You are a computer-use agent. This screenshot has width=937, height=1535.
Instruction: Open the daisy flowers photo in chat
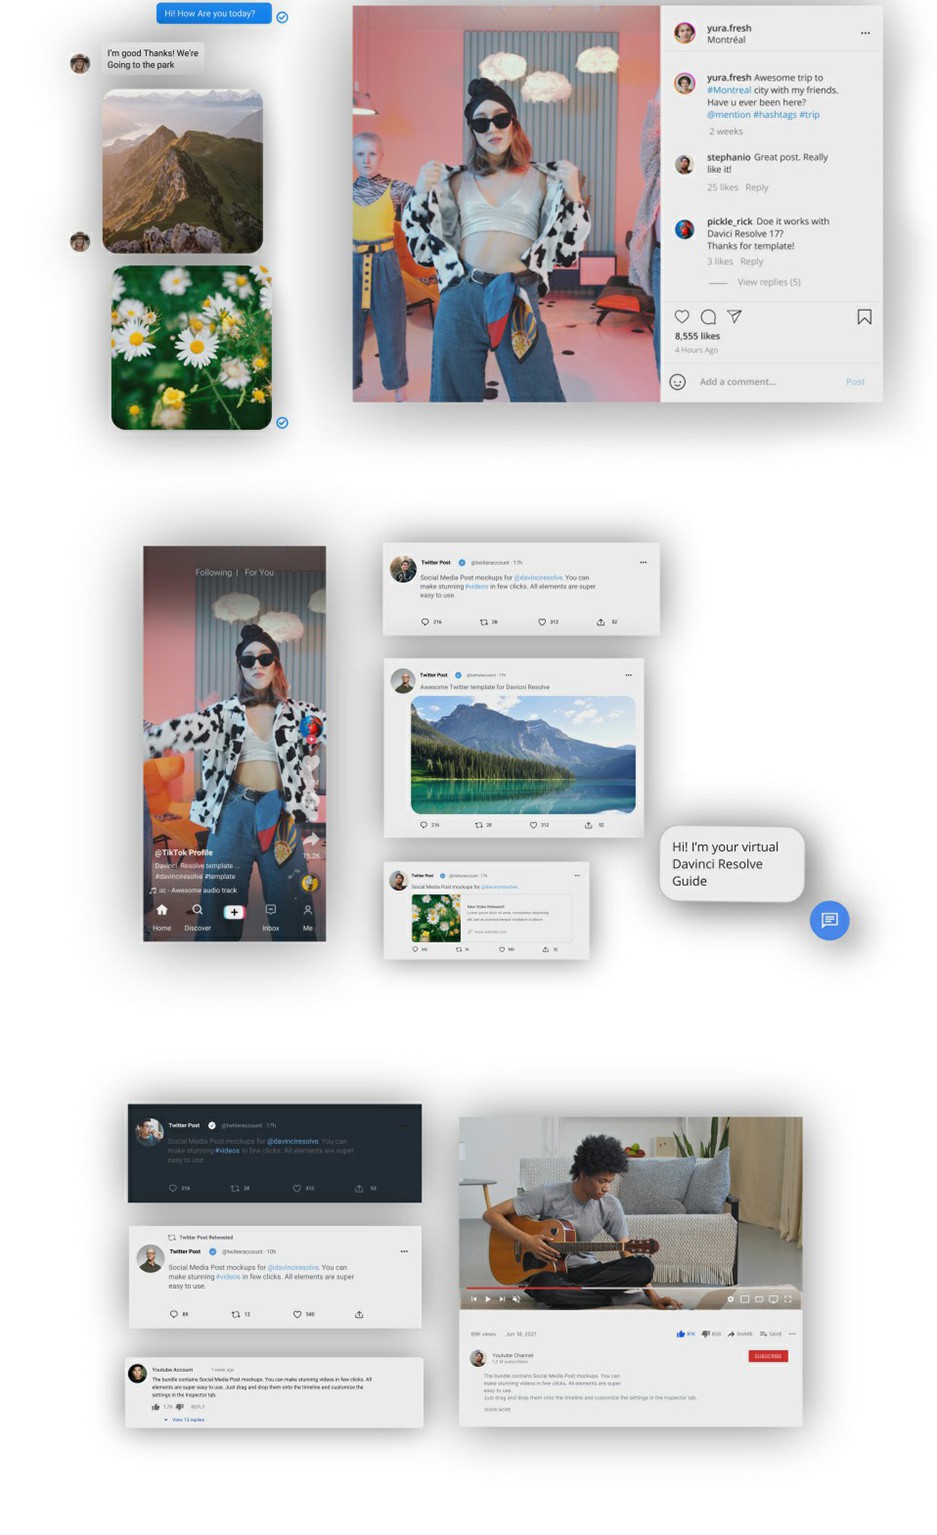click(x=191, y=348)
